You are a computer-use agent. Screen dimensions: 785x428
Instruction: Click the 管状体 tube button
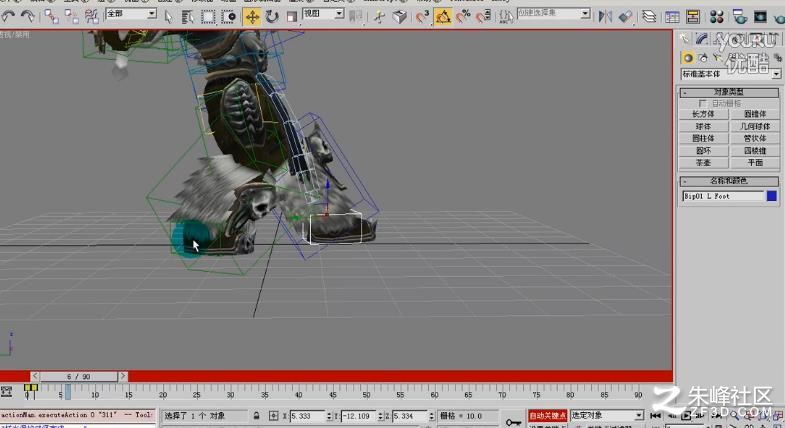click(x=754, y=138)
